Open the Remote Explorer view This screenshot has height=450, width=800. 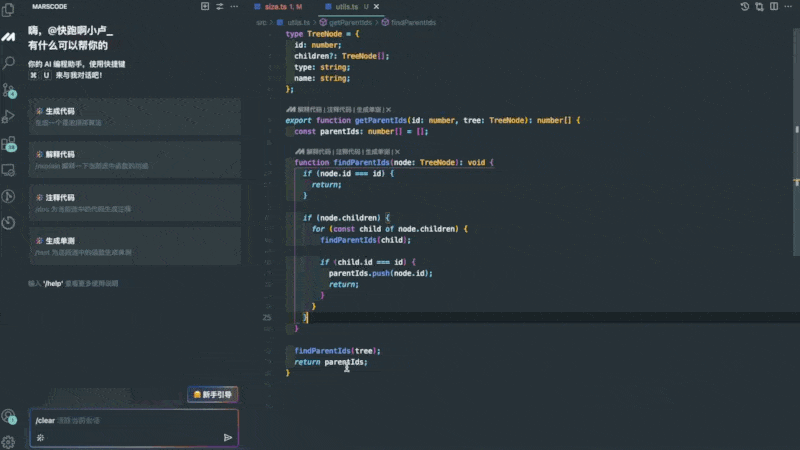[8, 170]
